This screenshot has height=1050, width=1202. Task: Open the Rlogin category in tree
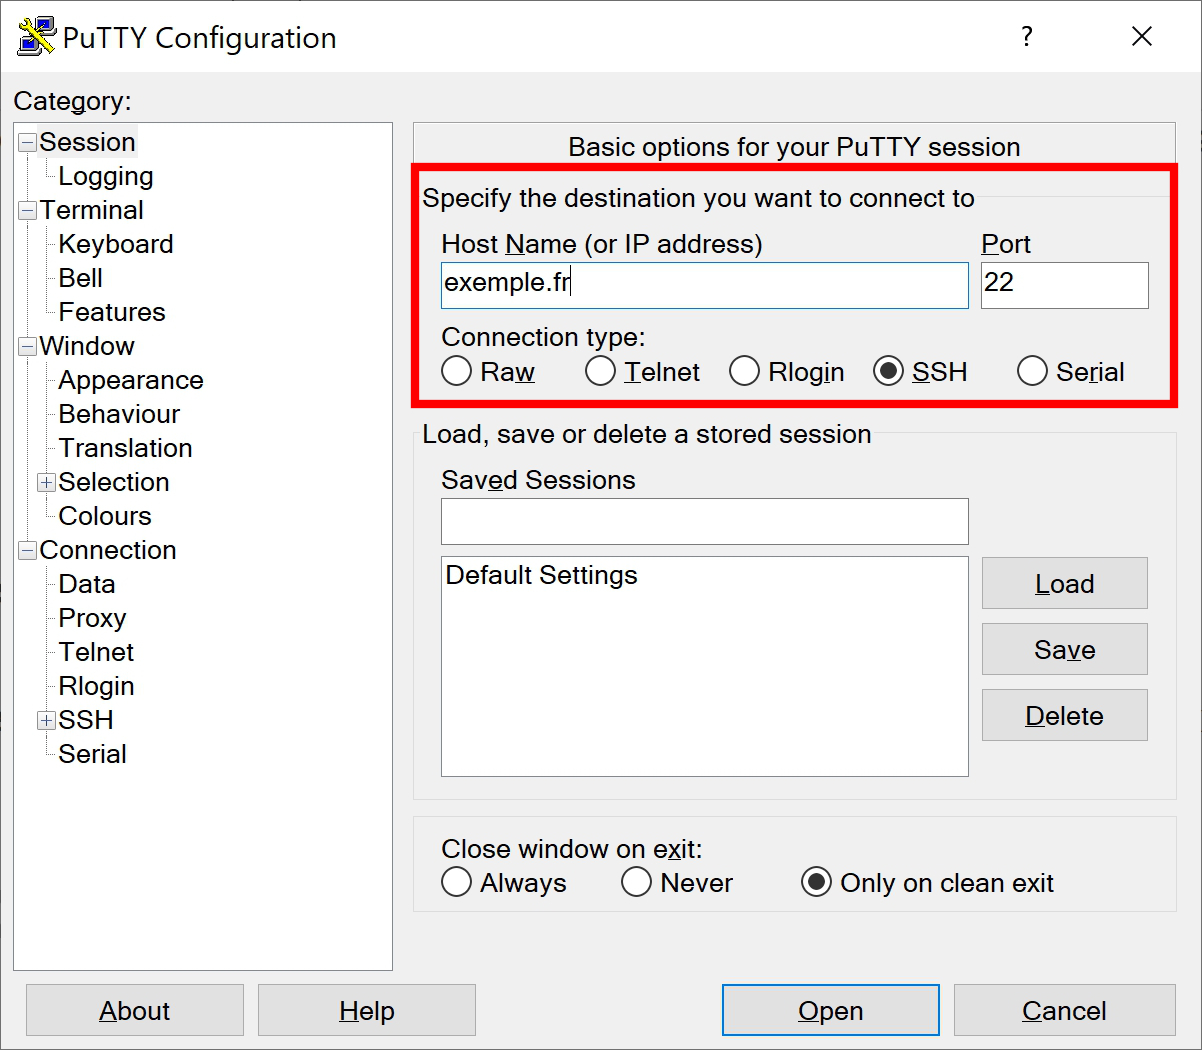tap(96, 686)
